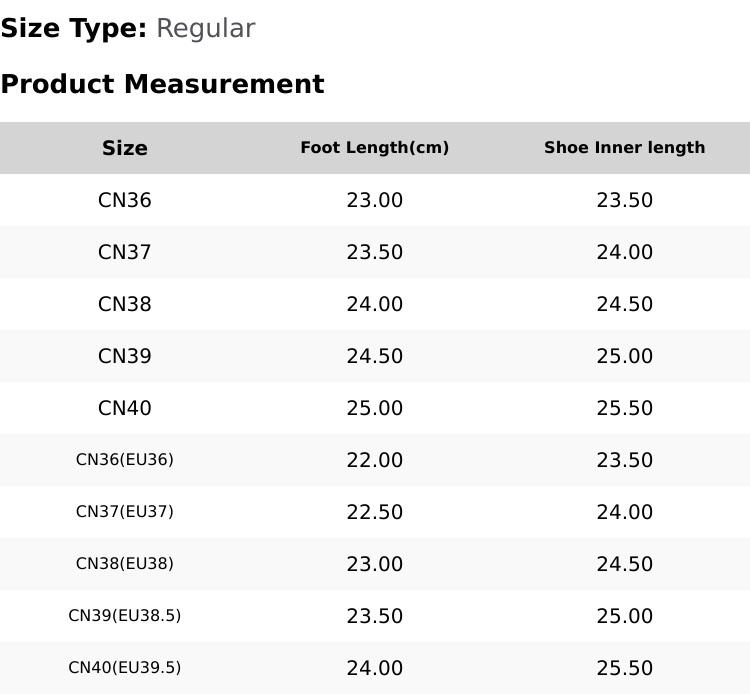The height and width of the screenshot is (694, 750).
Task: Click the Size column header
Action: (x=124, y=148)
